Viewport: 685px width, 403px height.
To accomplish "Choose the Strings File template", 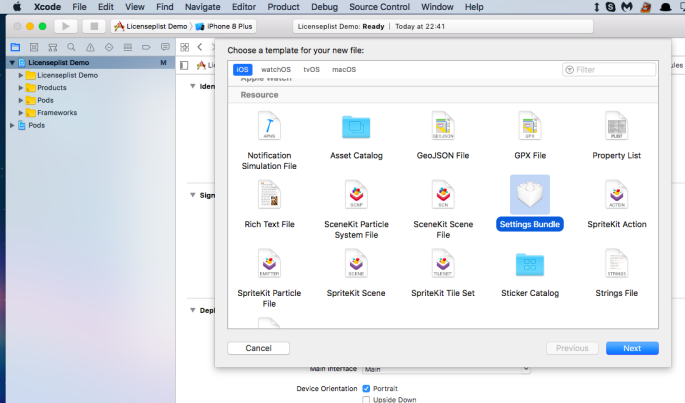I will point(616,273).
